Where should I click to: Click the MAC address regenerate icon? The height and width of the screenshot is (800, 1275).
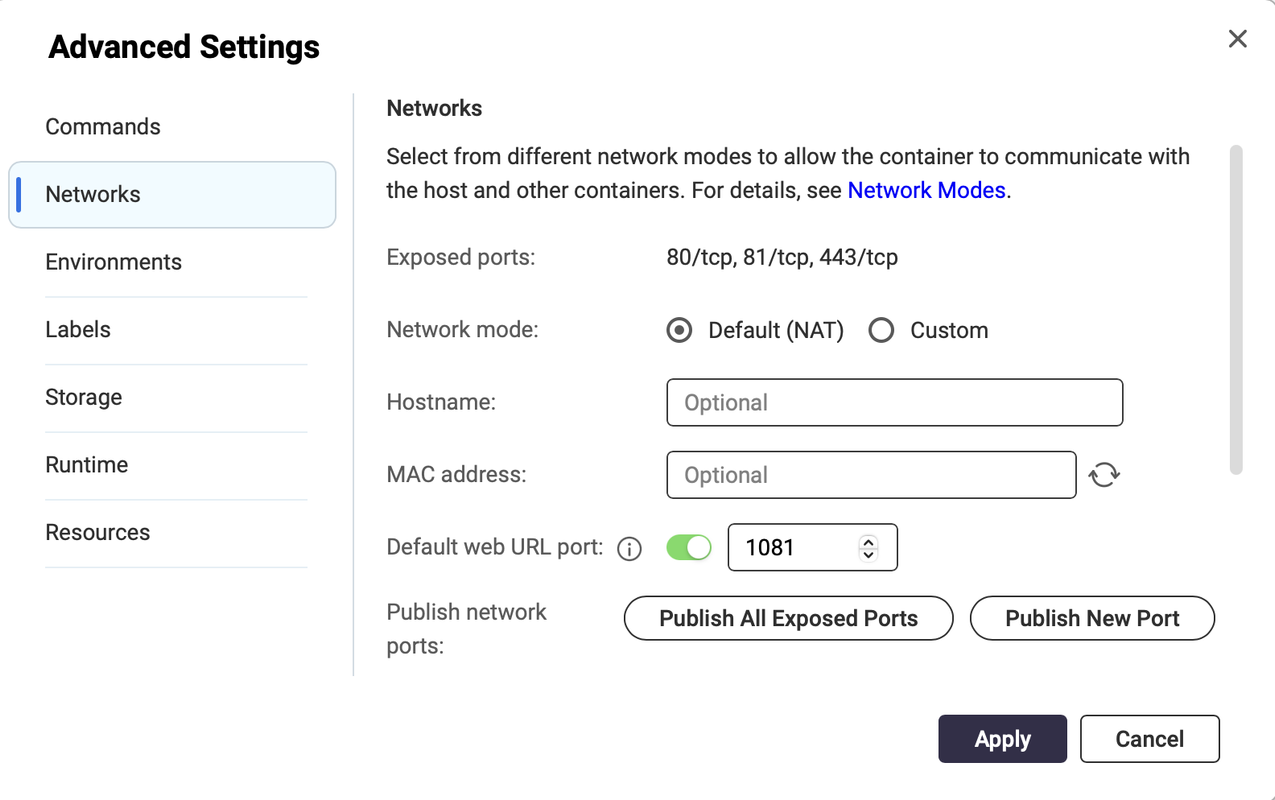point(1104,475)
